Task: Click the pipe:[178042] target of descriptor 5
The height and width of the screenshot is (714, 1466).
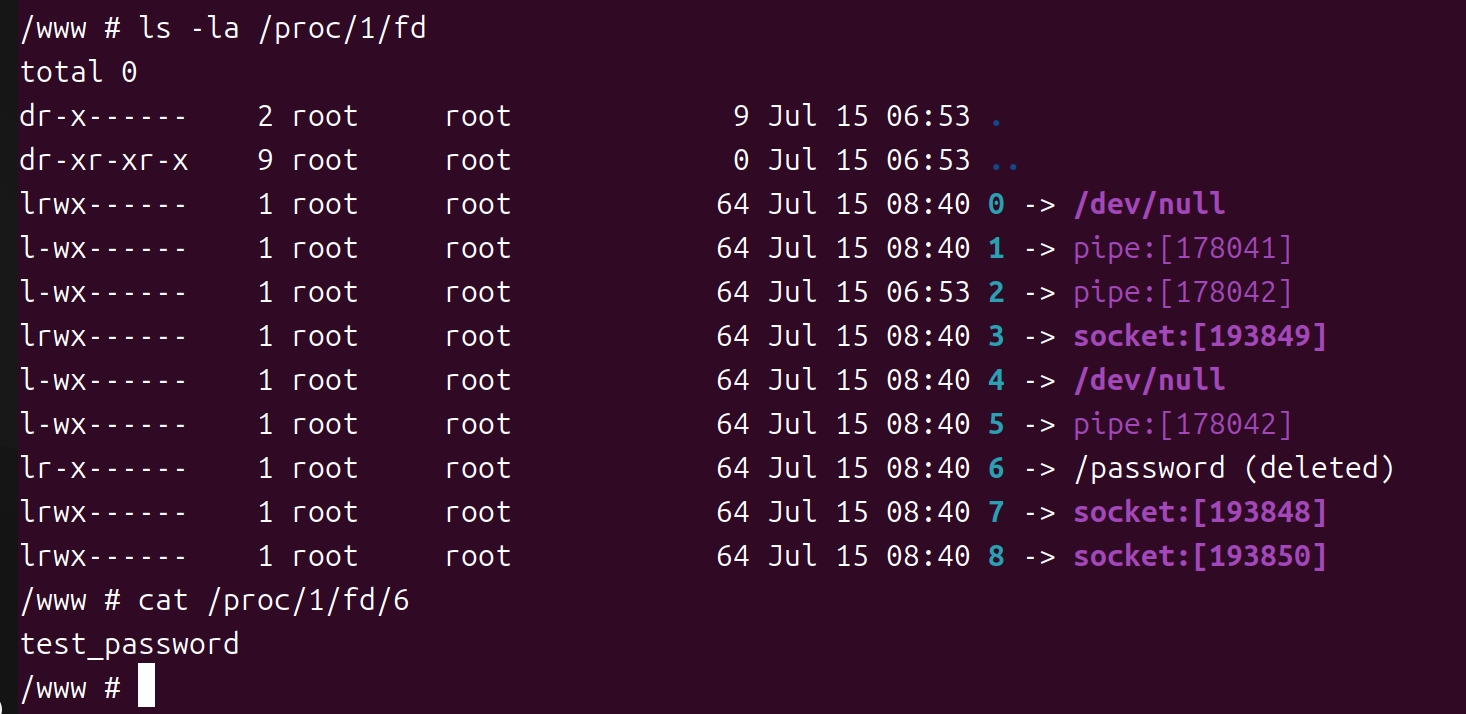Action: point(1182,424)
